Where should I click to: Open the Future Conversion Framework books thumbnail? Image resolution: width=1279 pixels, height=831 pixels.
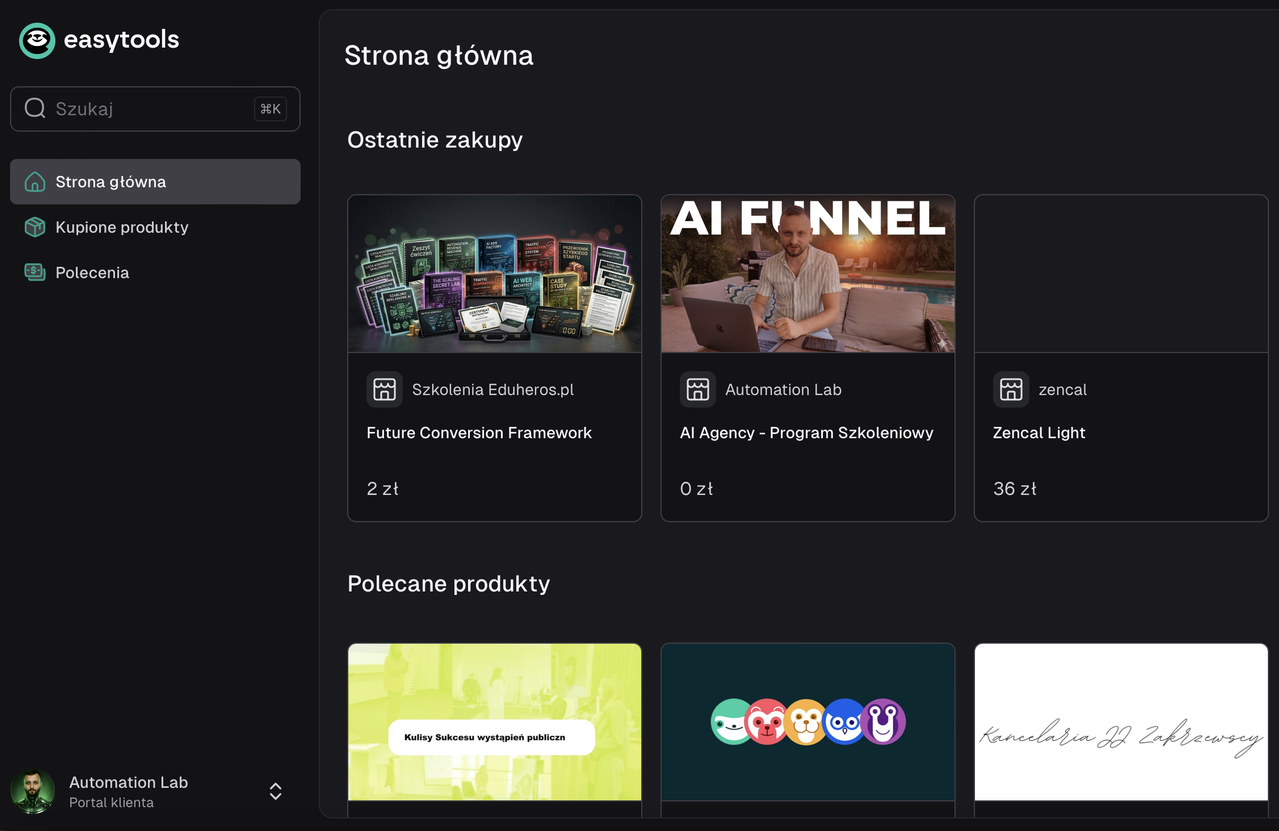(494, 274)
